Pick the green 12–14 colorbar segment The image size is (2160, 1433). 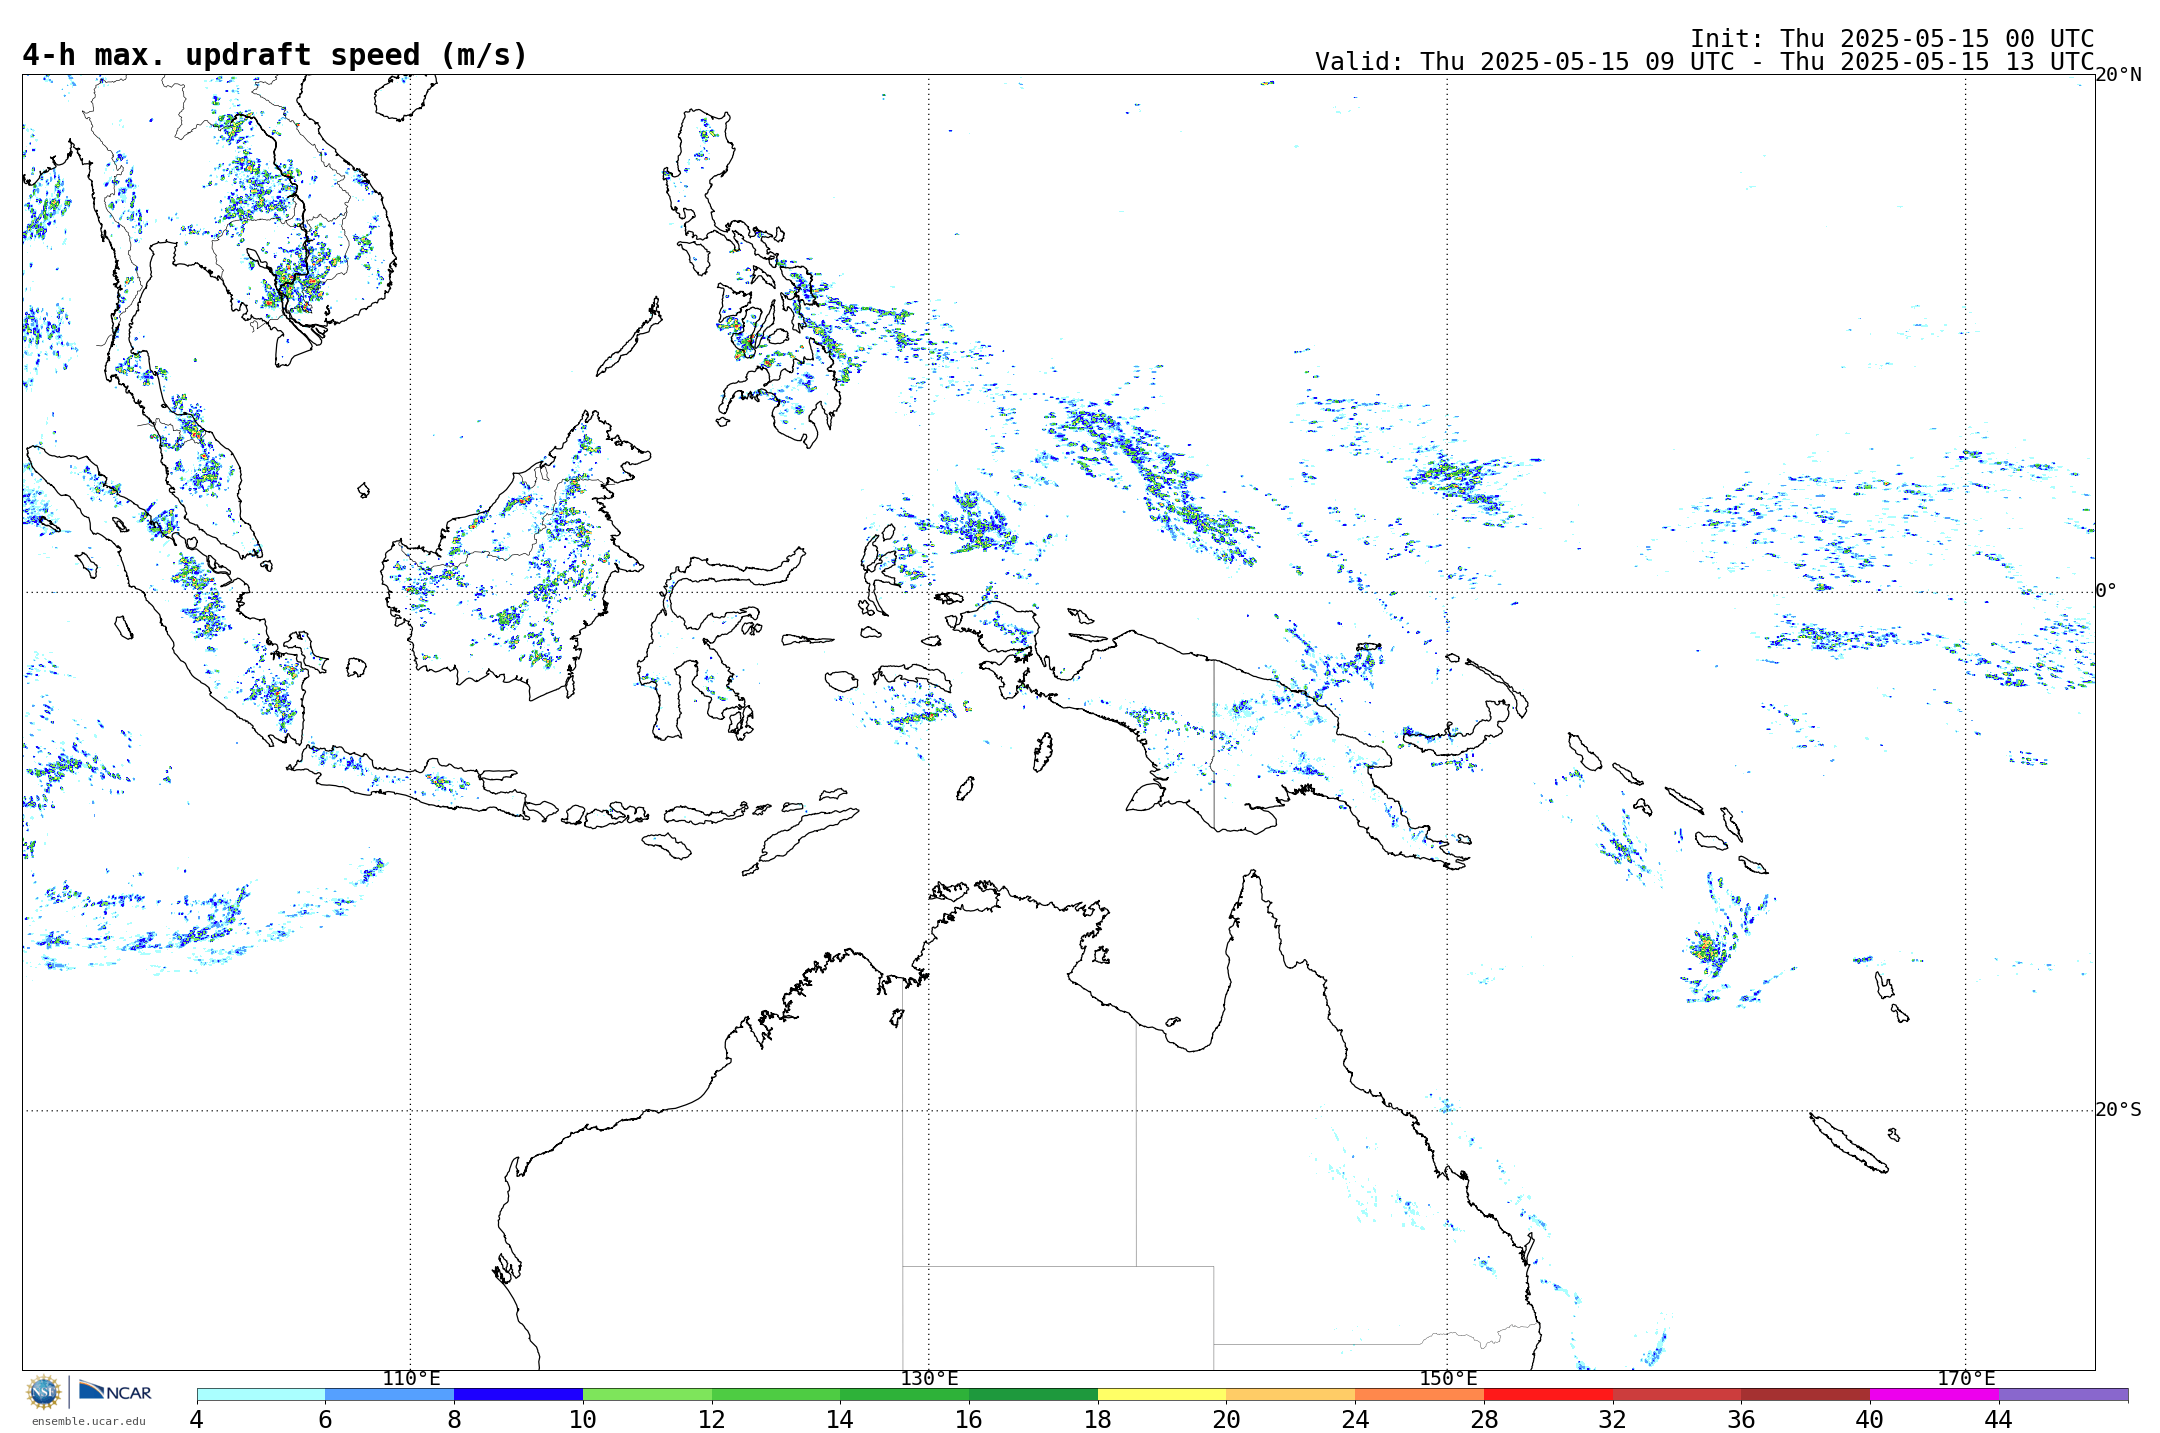(x=776, y=1394)
